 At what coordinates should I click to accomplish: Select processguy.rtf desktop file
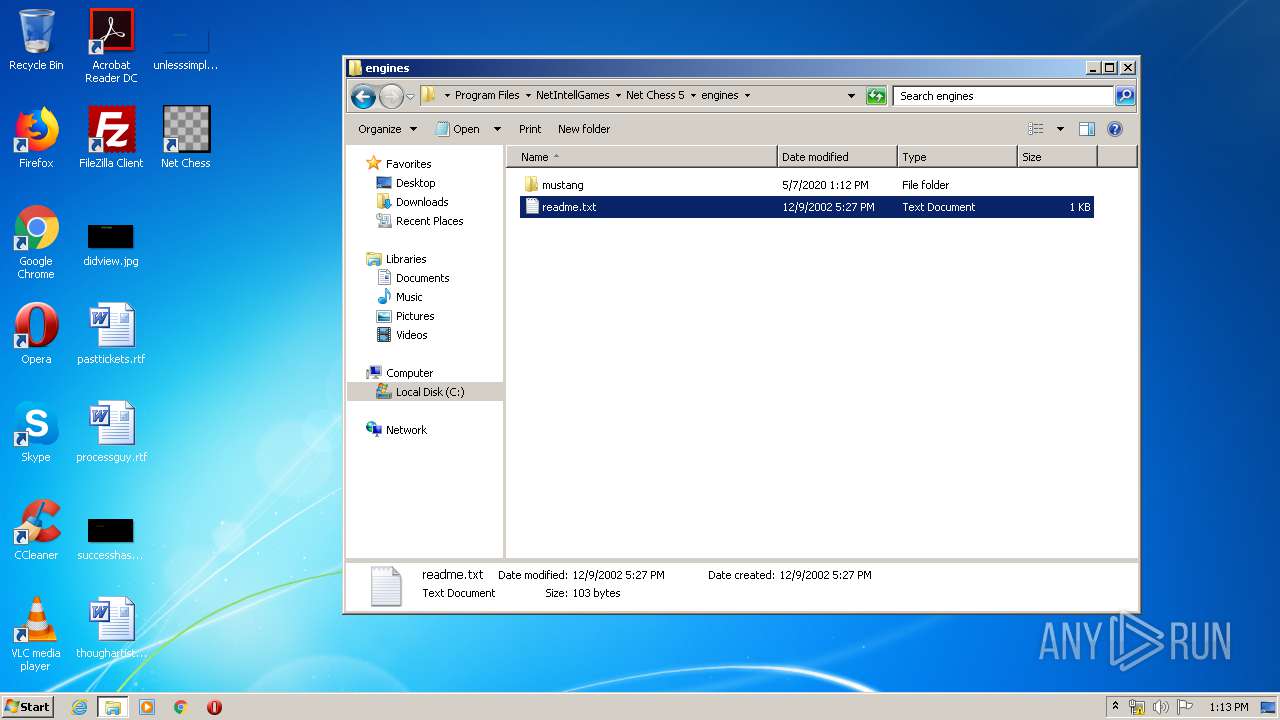(111, 432)
